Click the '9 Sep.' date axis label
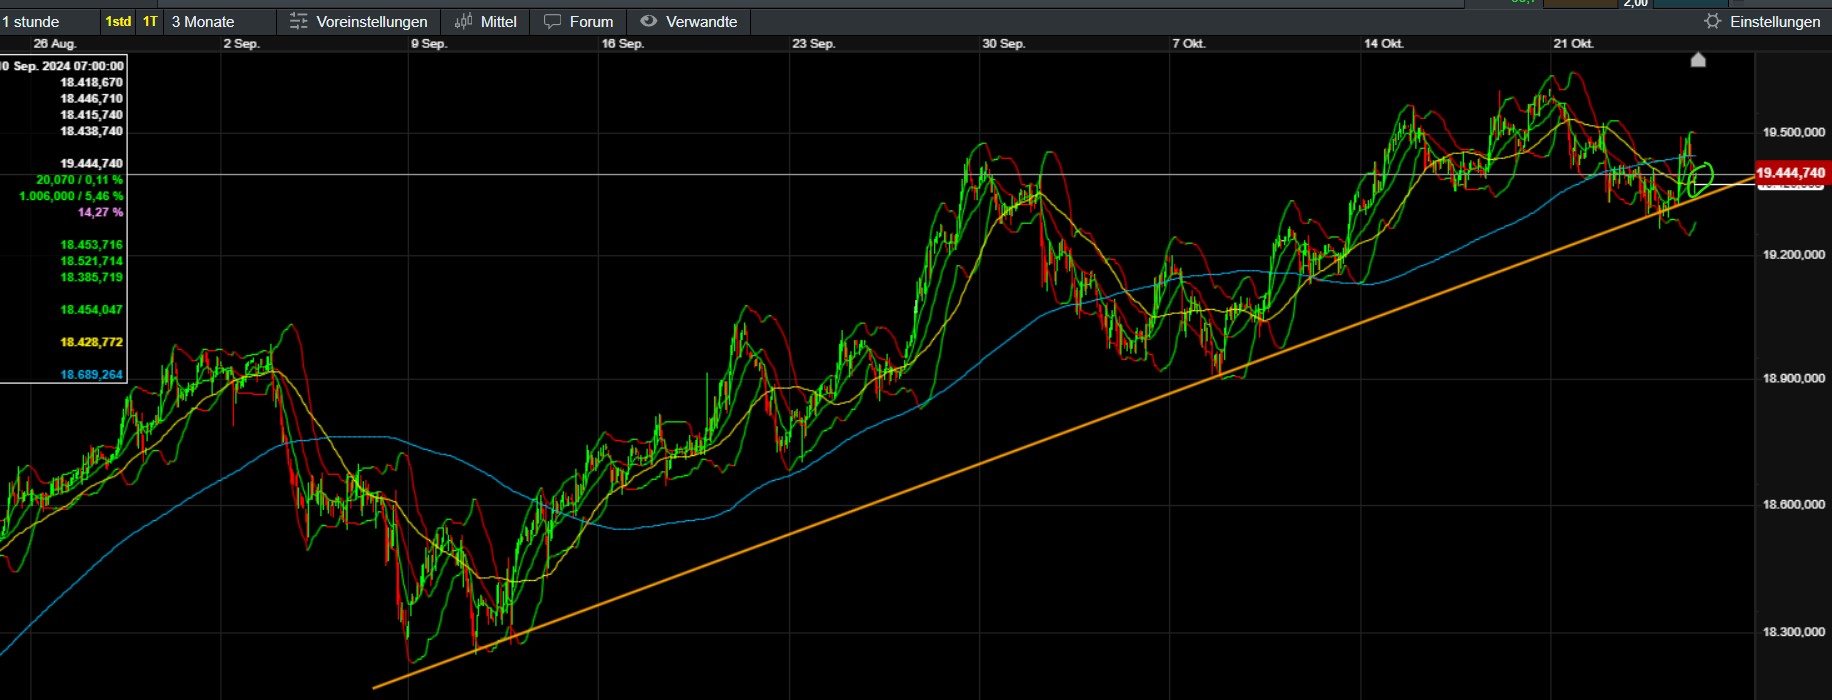The height and width of the screenshot is (700, 1832). (x=429, y=44)
